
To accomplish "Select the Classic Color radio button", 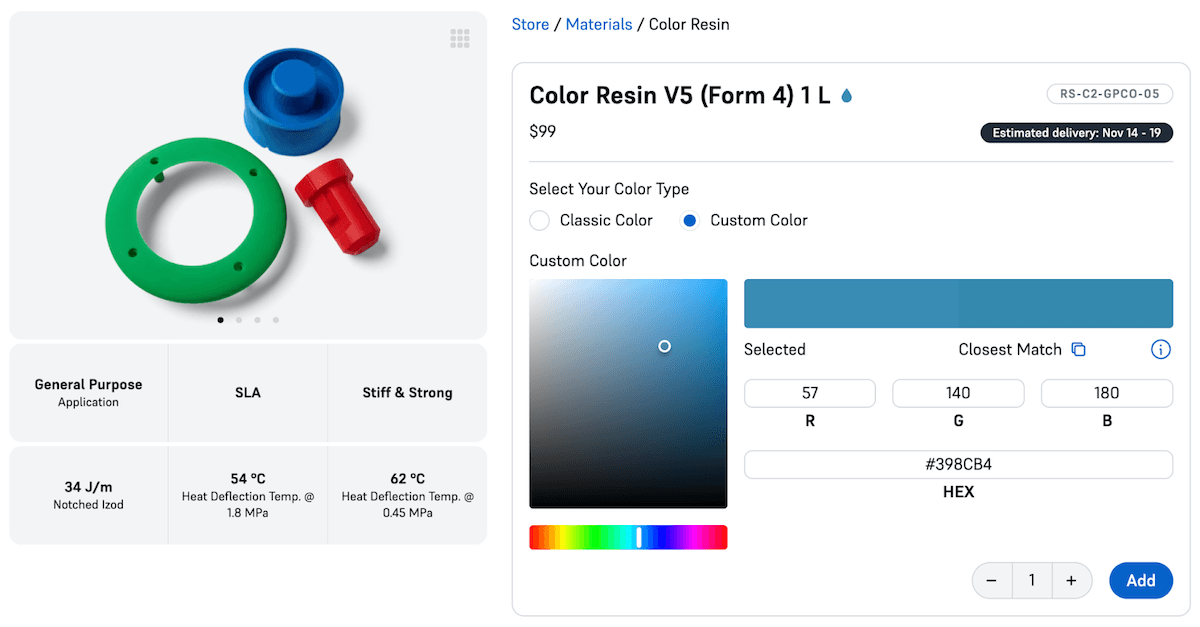I will click(539, 220).
